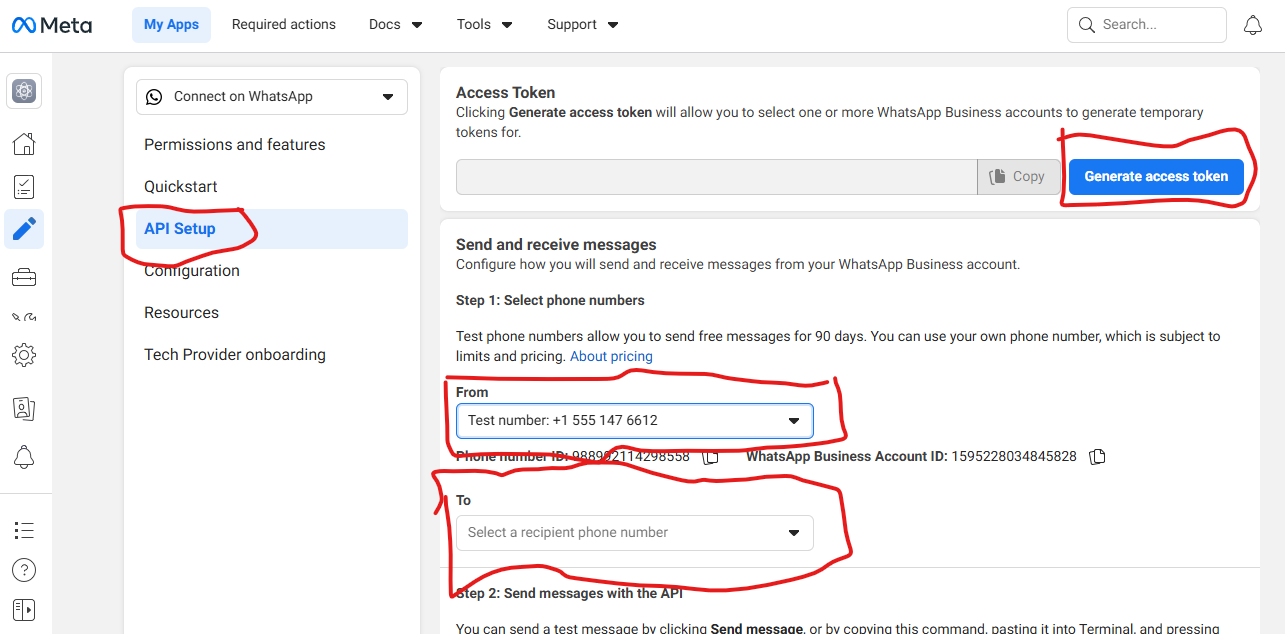Viewport: 1285px width, 634px height.
Task: Click the Generate access token button
Action: [x=1155, y=176]
